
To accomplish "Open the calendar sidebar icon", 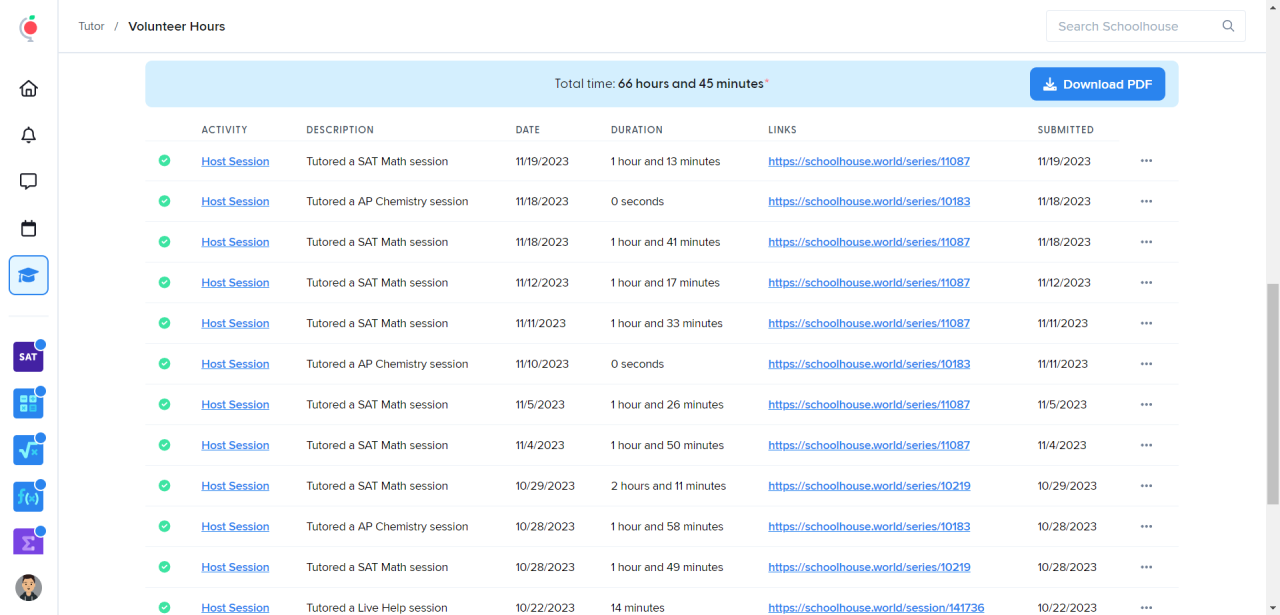I will (x=29, y=228).
